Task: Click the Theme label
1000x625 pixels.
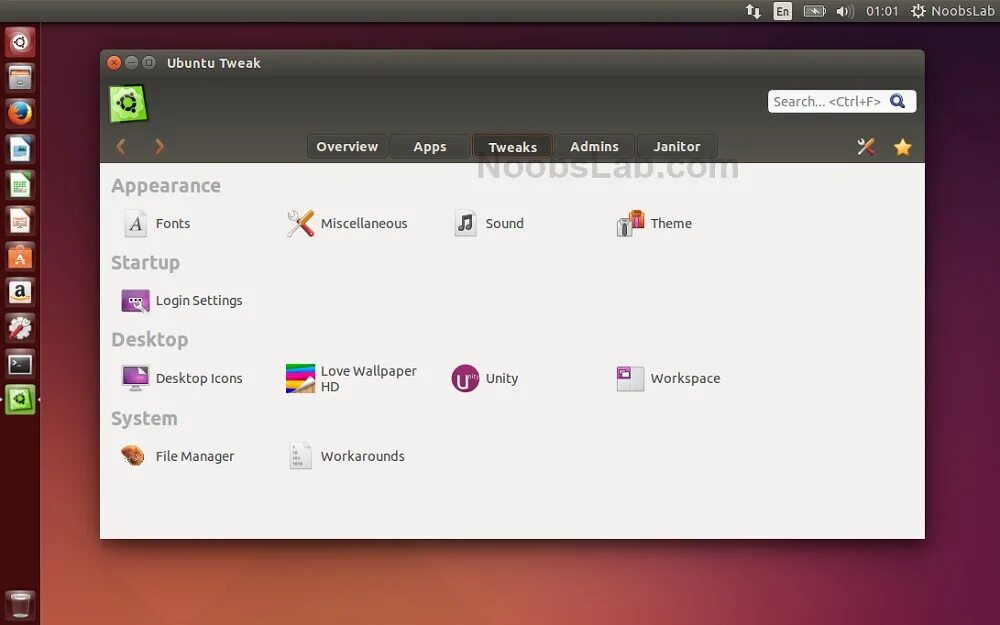Action: coord(672,224)
